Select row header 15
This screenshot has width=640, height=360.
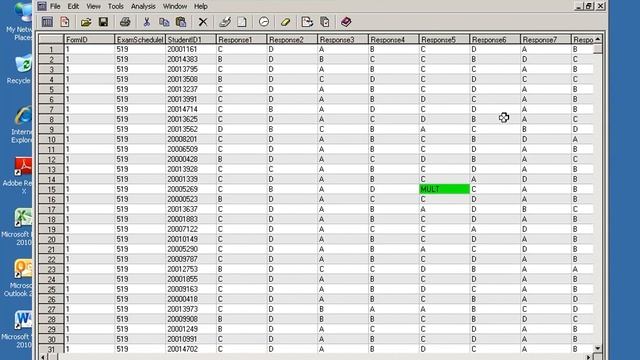(51, 189)
